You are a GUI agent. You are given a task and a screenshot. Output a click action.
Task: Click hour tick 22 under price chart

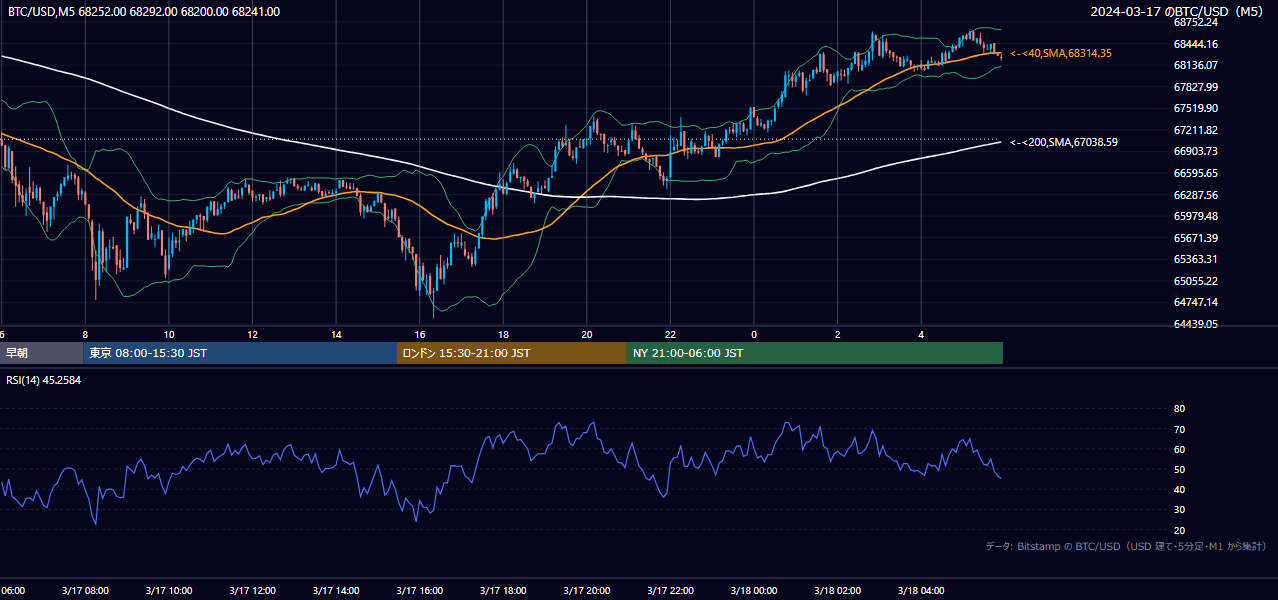point(670,335)
